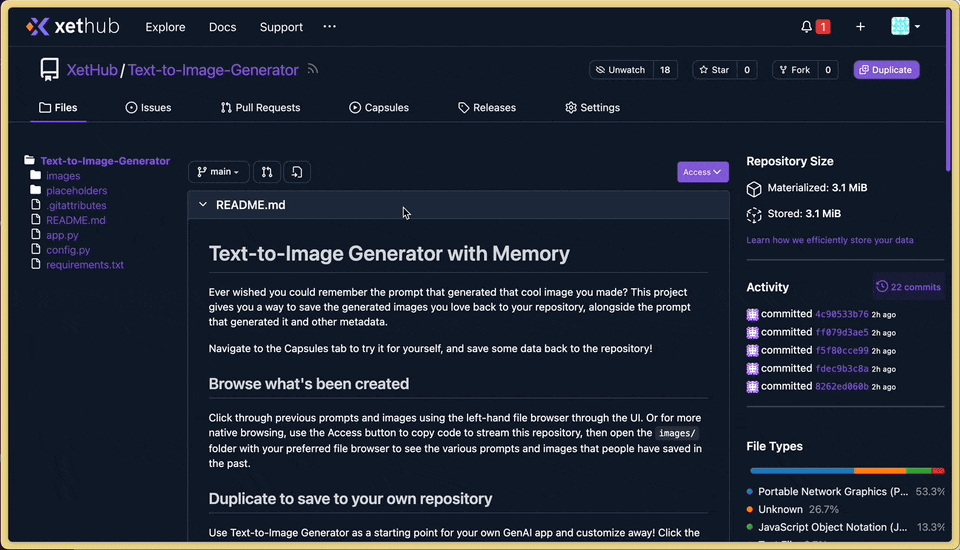The image size is (960, 550).
Task: Open the main branch dropdown
Action: [218, 172]
